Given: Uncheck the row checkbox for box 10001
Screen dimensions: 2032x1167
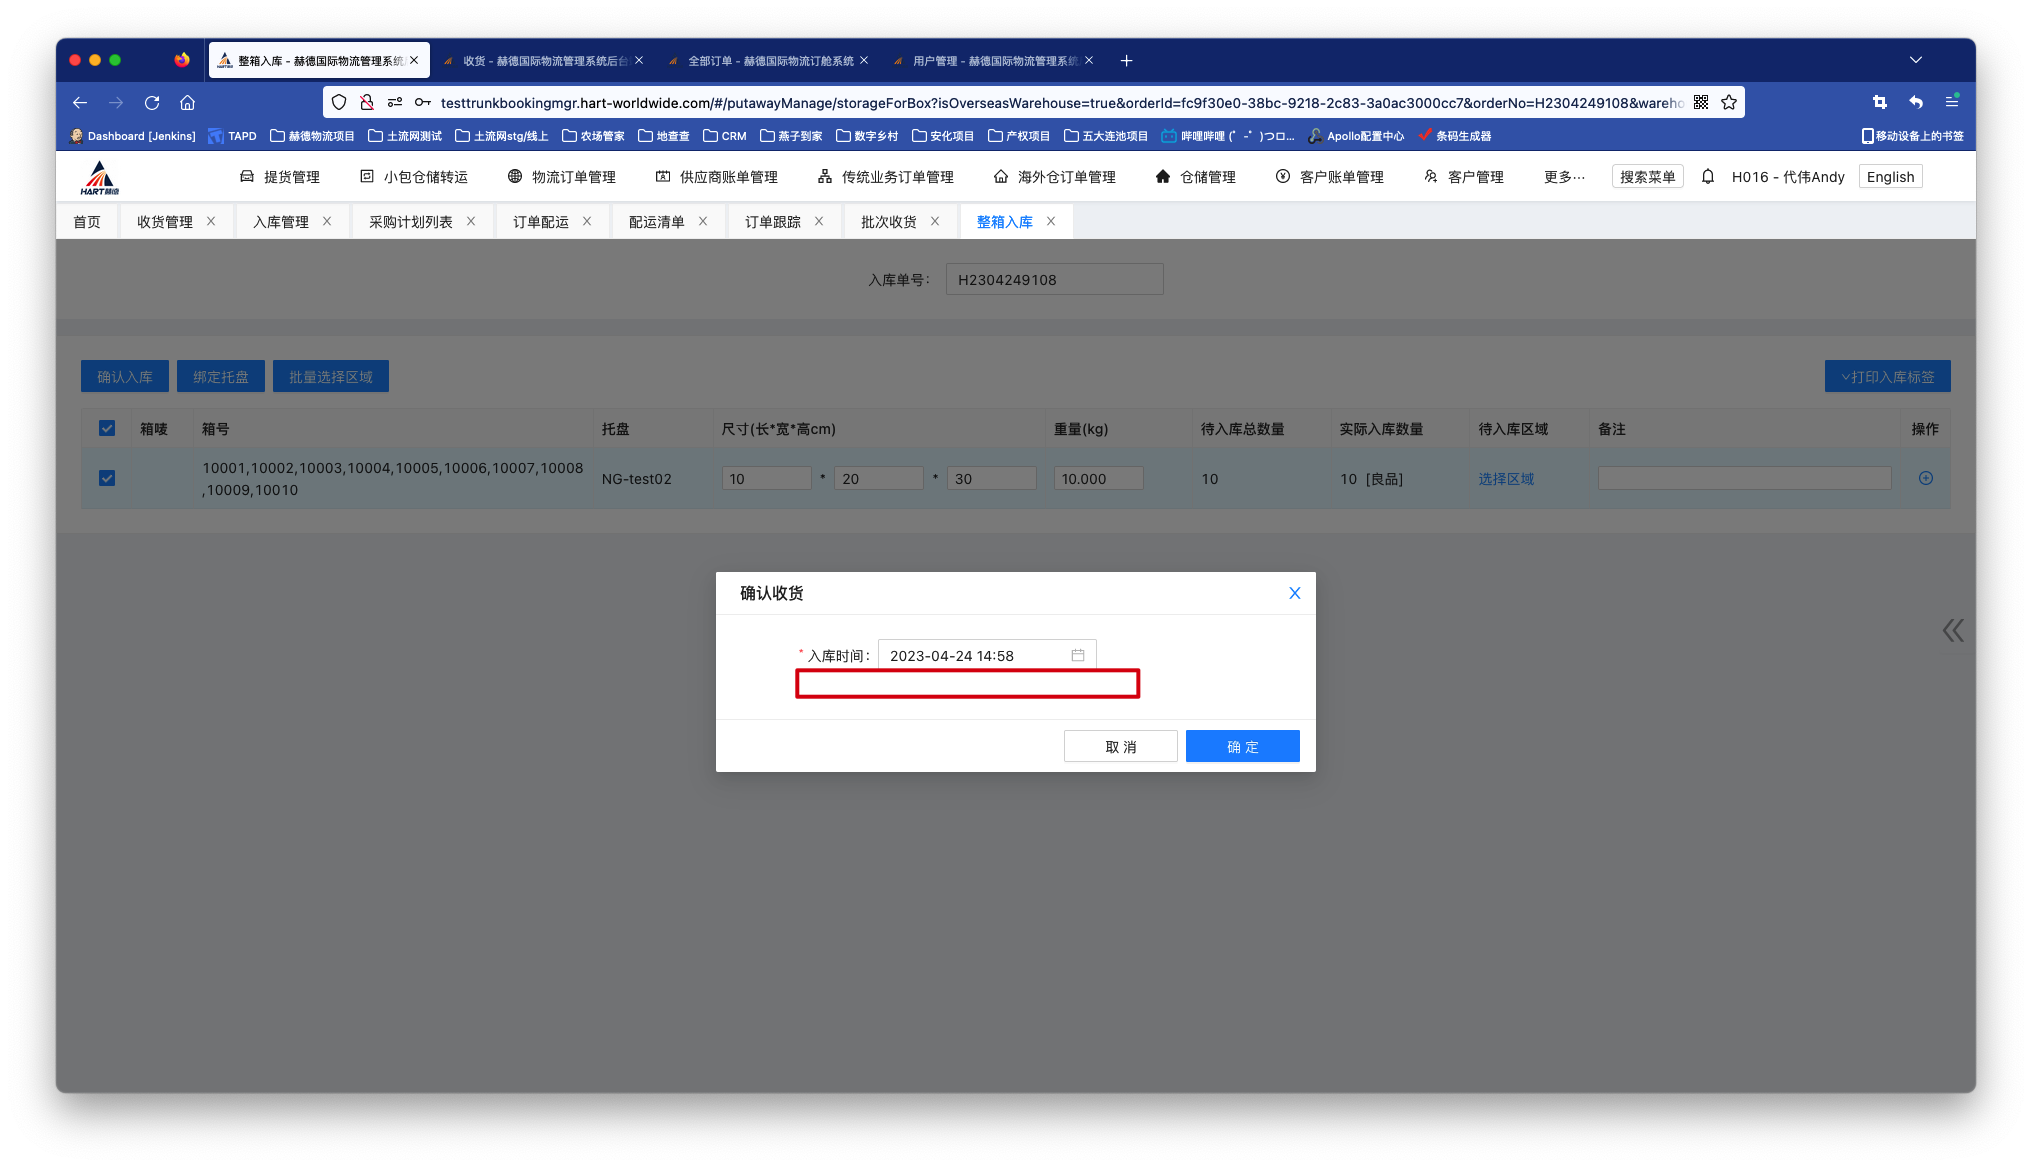Looking at the screenshot, I should pyautogui.click(x=107, y=478).
